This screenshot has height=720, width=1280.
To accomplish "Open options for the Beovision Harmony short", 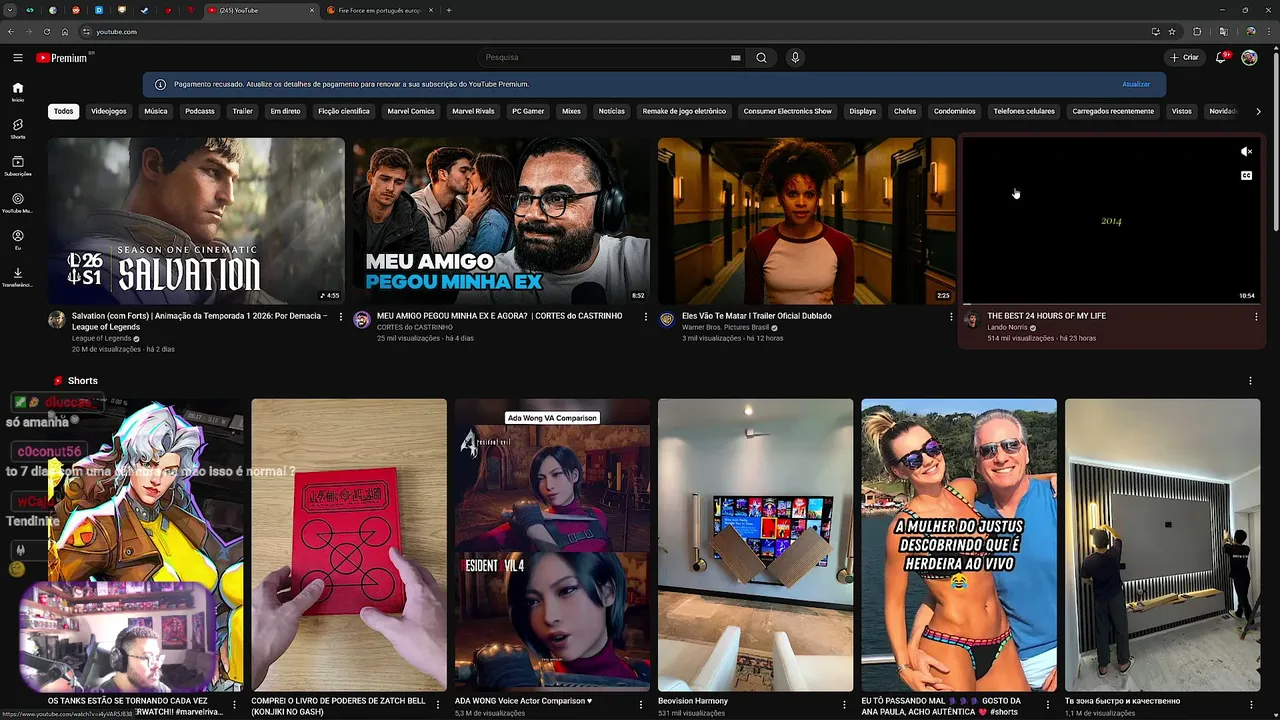I will [844, 705].
